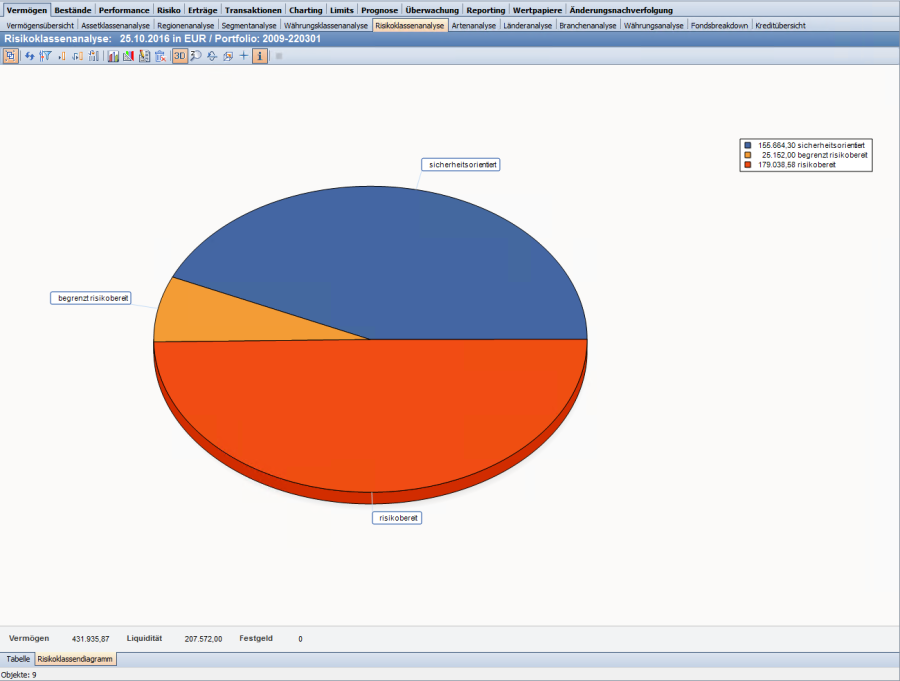Click the plus crosshair toolbar icon
This screenshot has width=900, height=681.
(x=244, y=56)
